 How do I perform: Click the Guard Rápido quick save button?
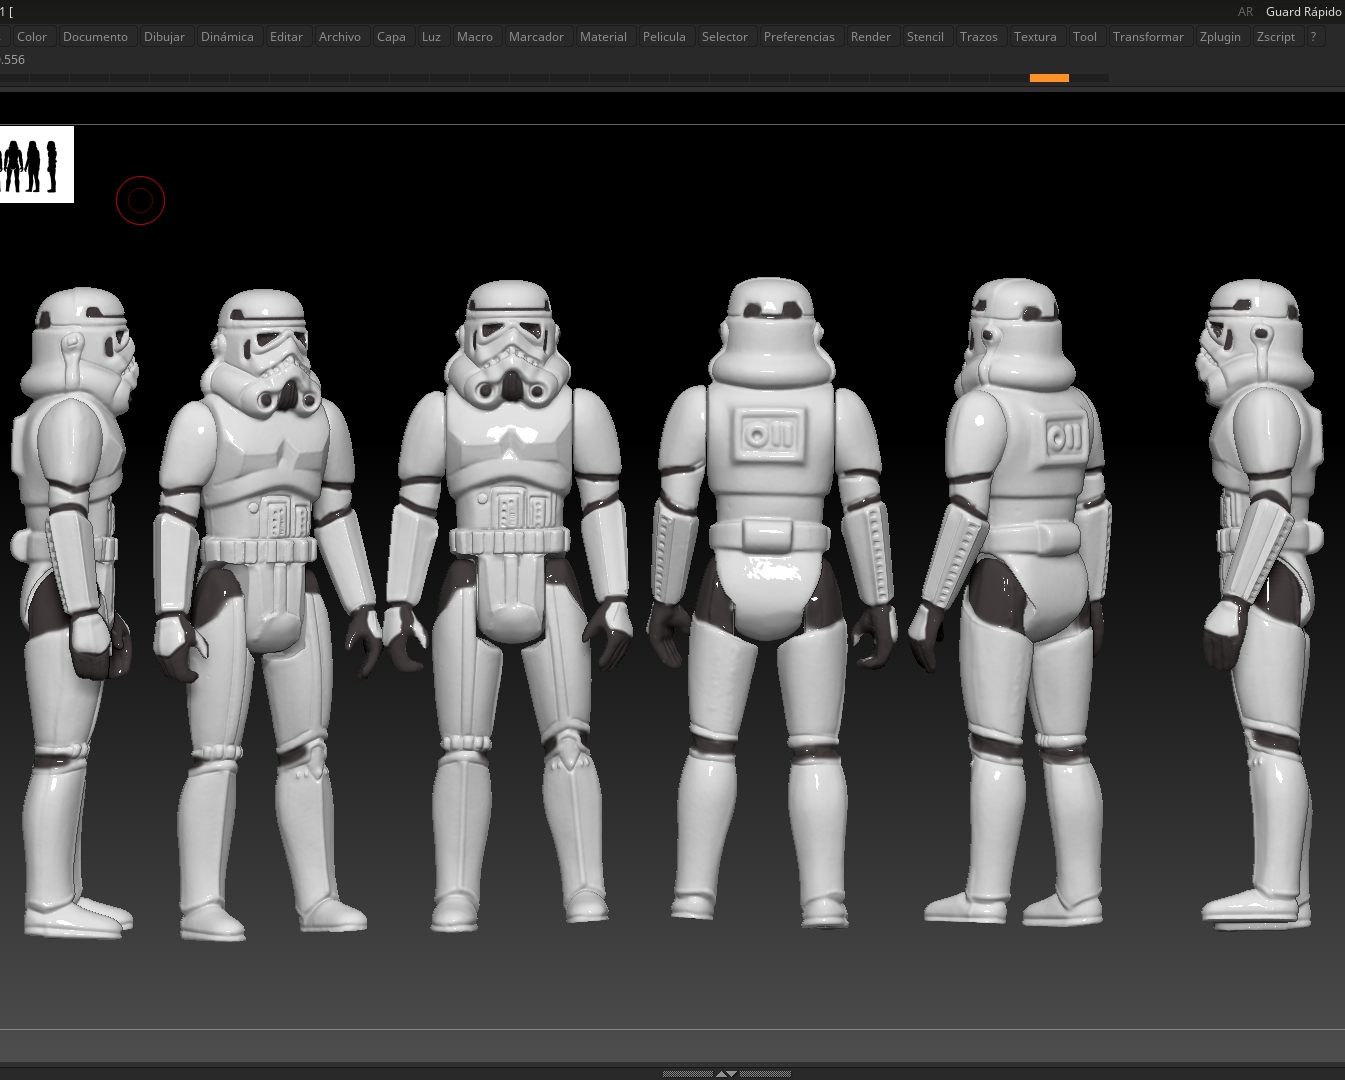point(1303,12)
